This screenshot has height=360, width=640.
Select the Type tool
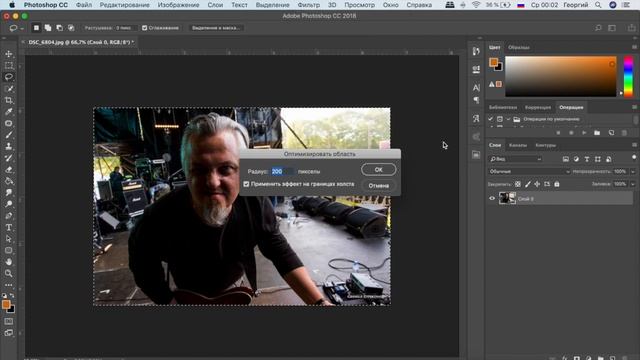pyautogui.click(x=9, y=227)
